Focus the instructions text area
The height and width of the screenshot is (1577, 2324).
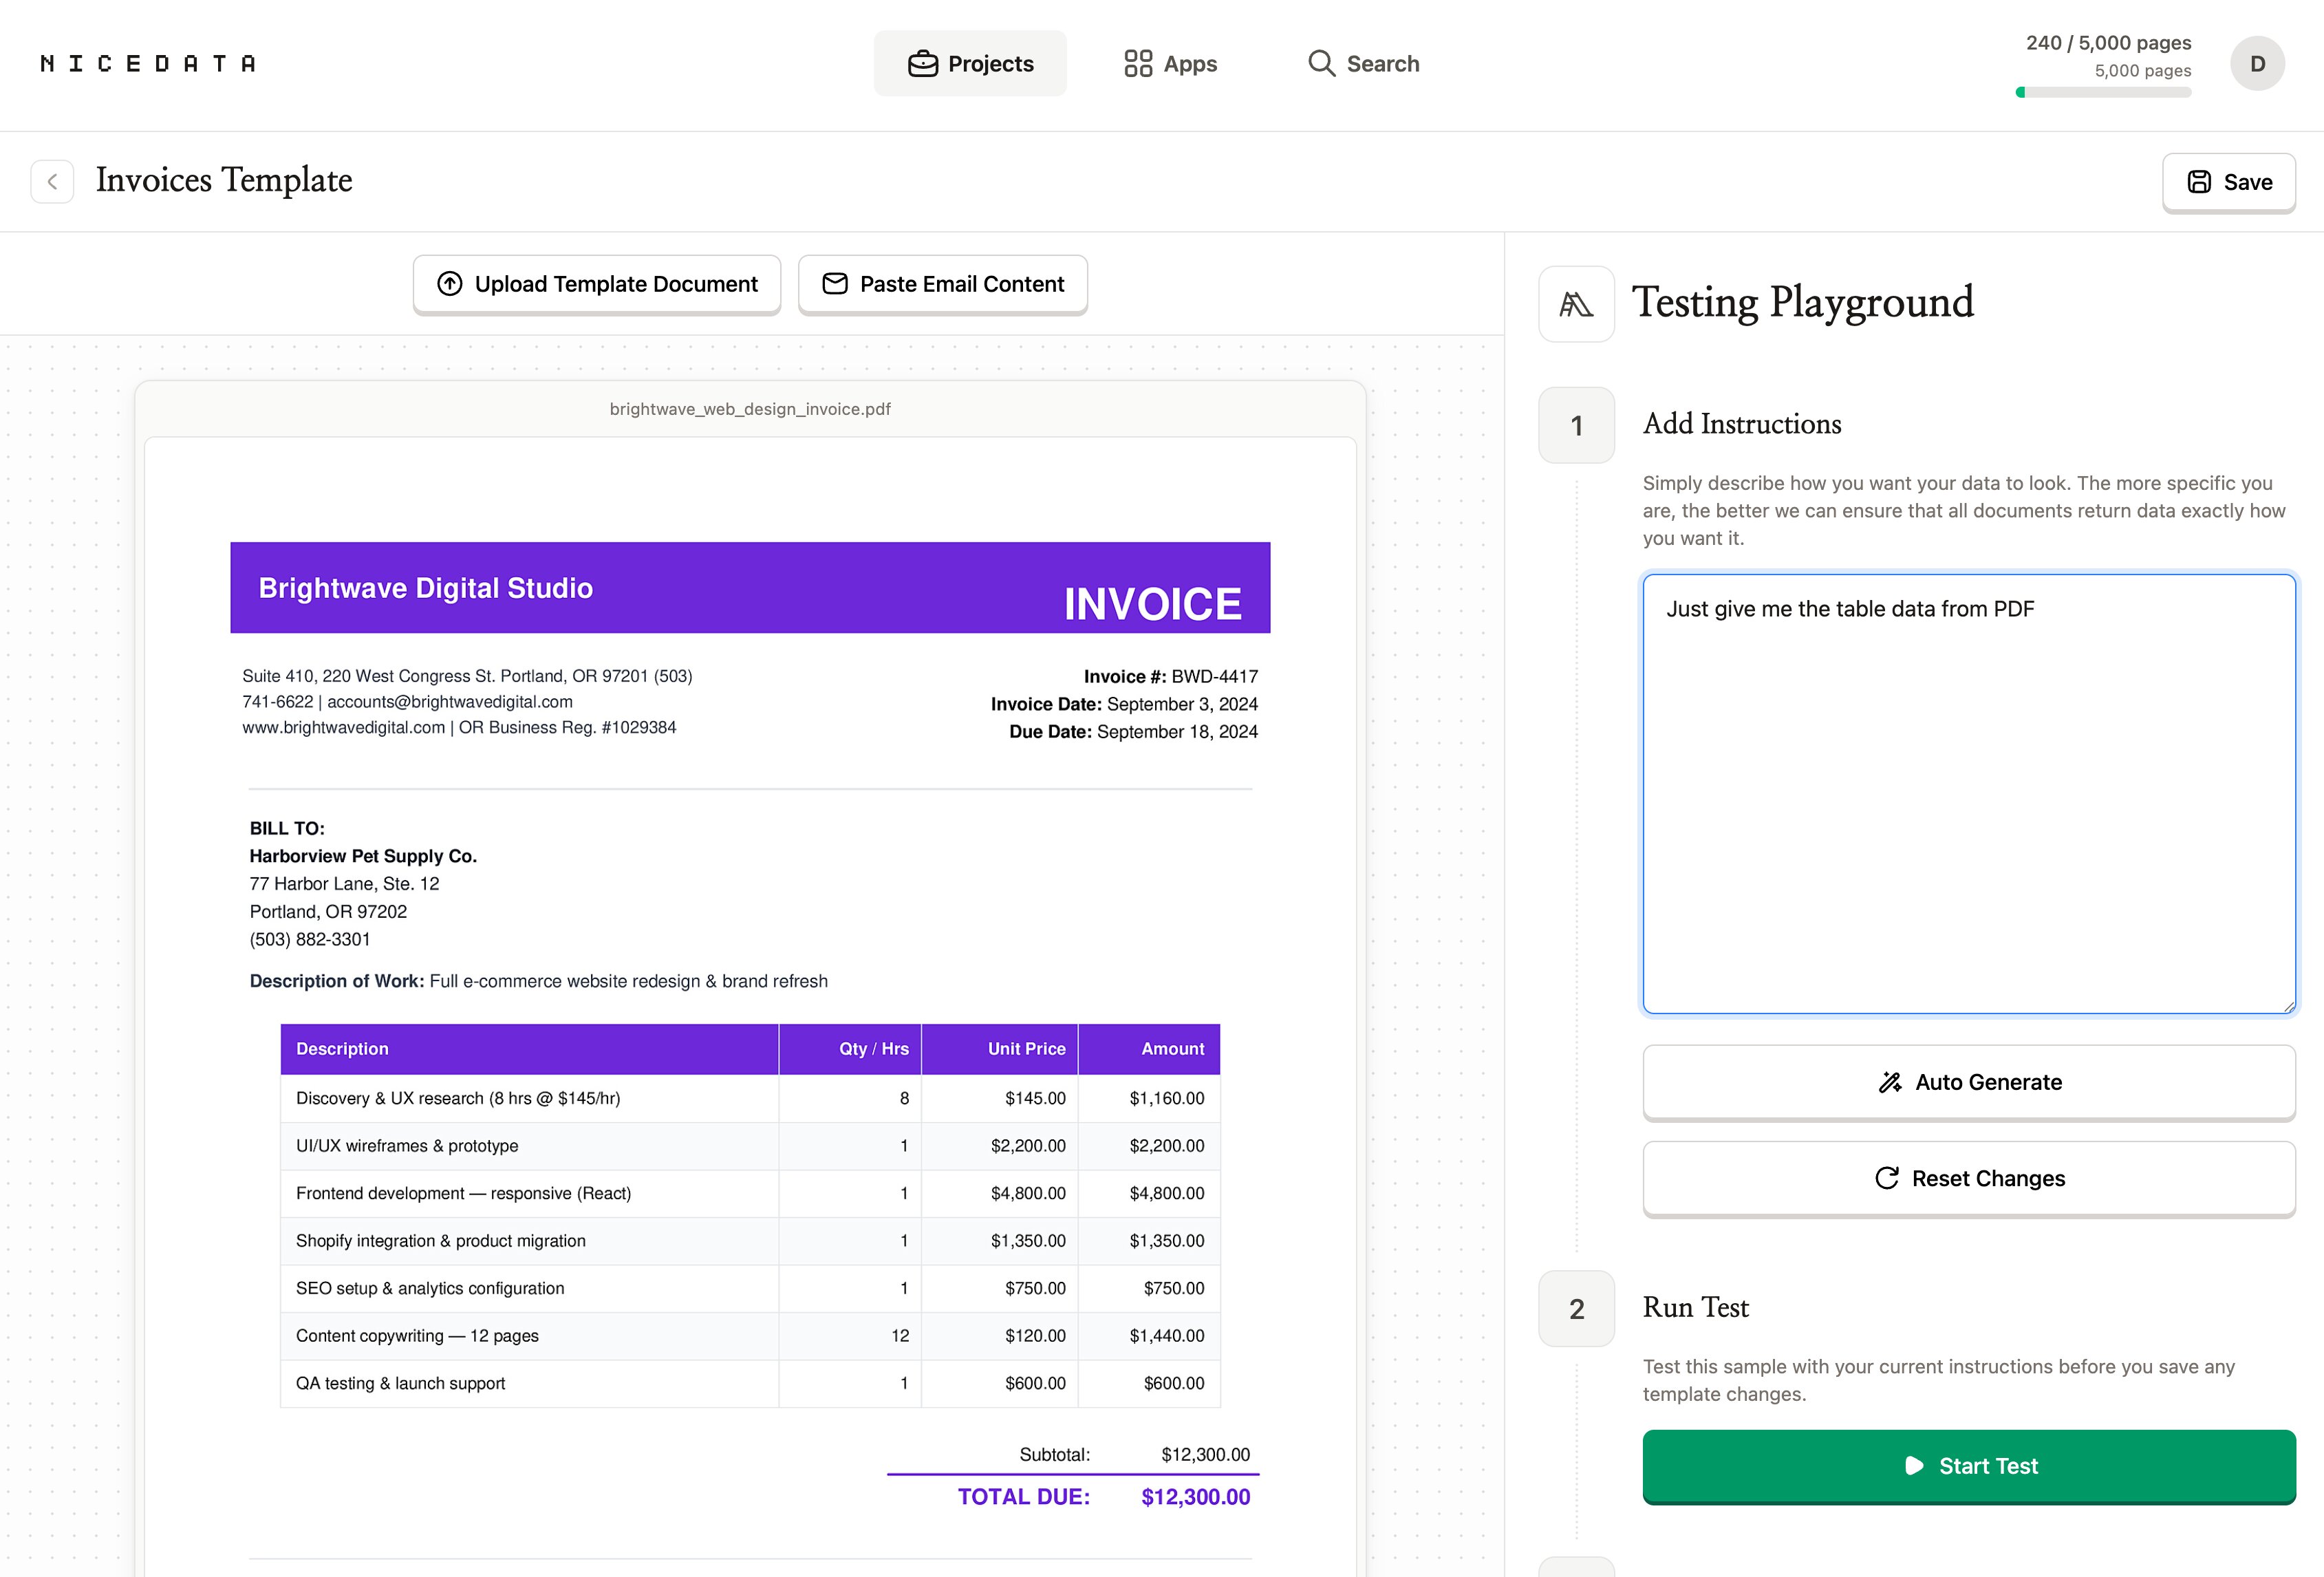tap(1969, 794)
